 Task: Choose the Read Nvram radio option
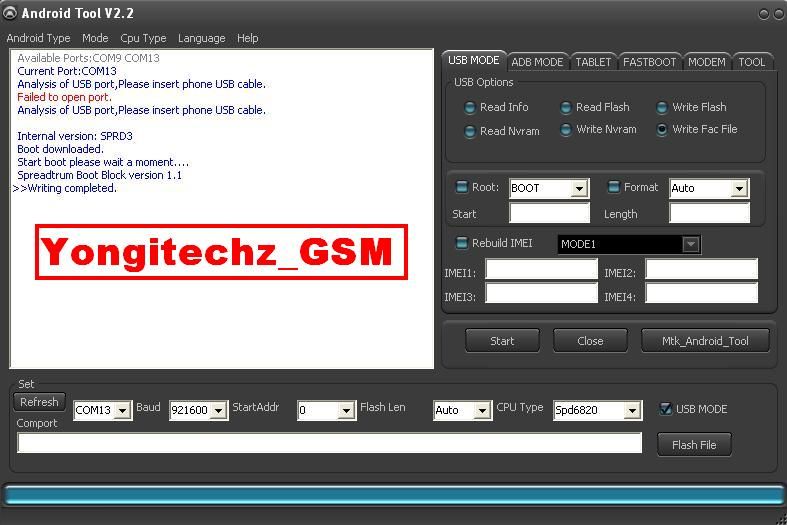pyautogui.click(x=470, y=131)
